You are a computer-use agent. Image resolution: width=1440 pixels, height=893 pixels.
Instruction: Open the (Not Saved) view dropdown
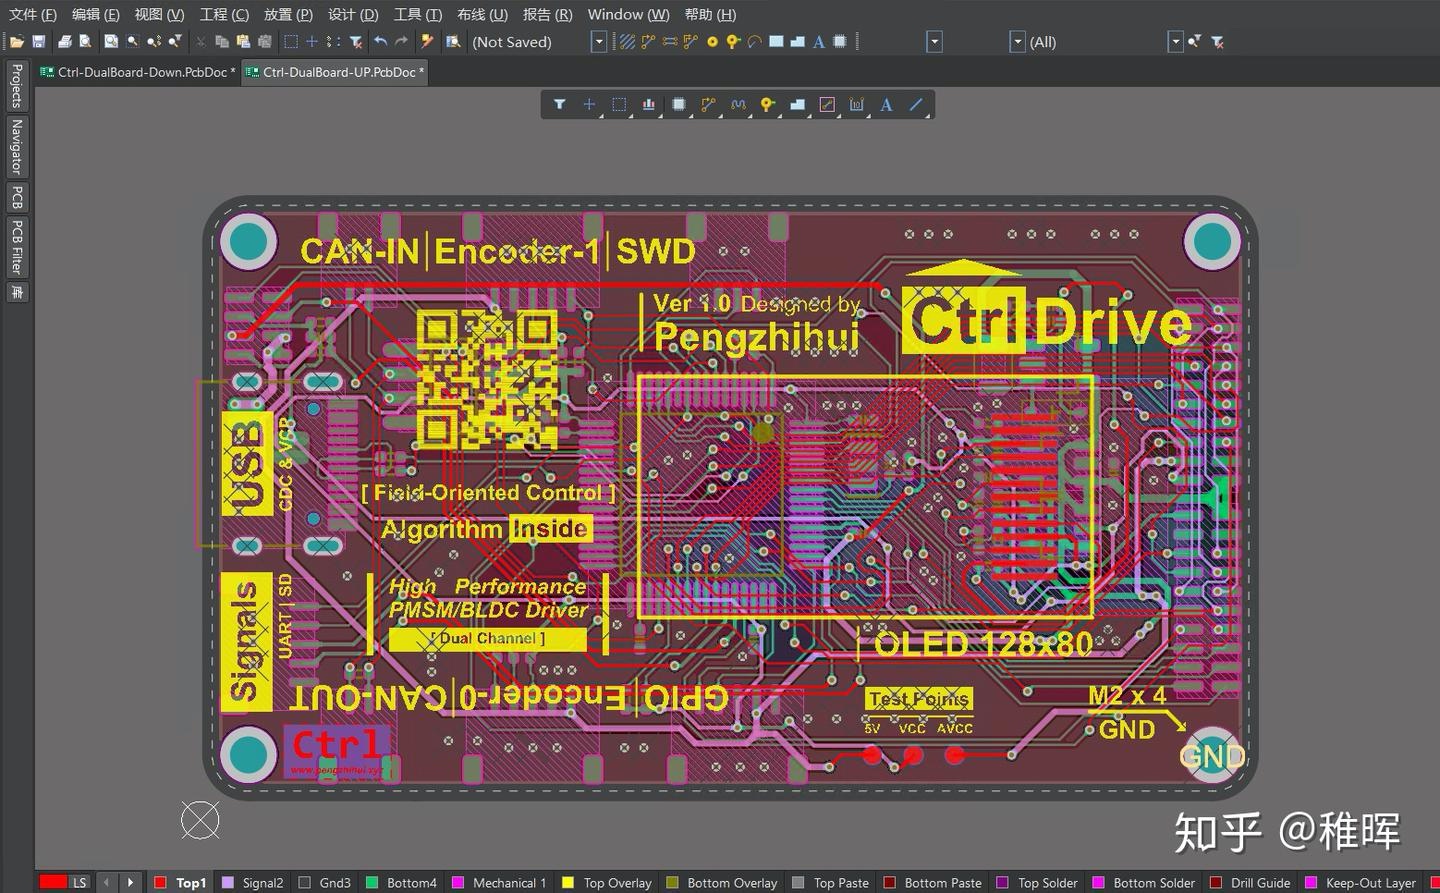pos(598,42)
